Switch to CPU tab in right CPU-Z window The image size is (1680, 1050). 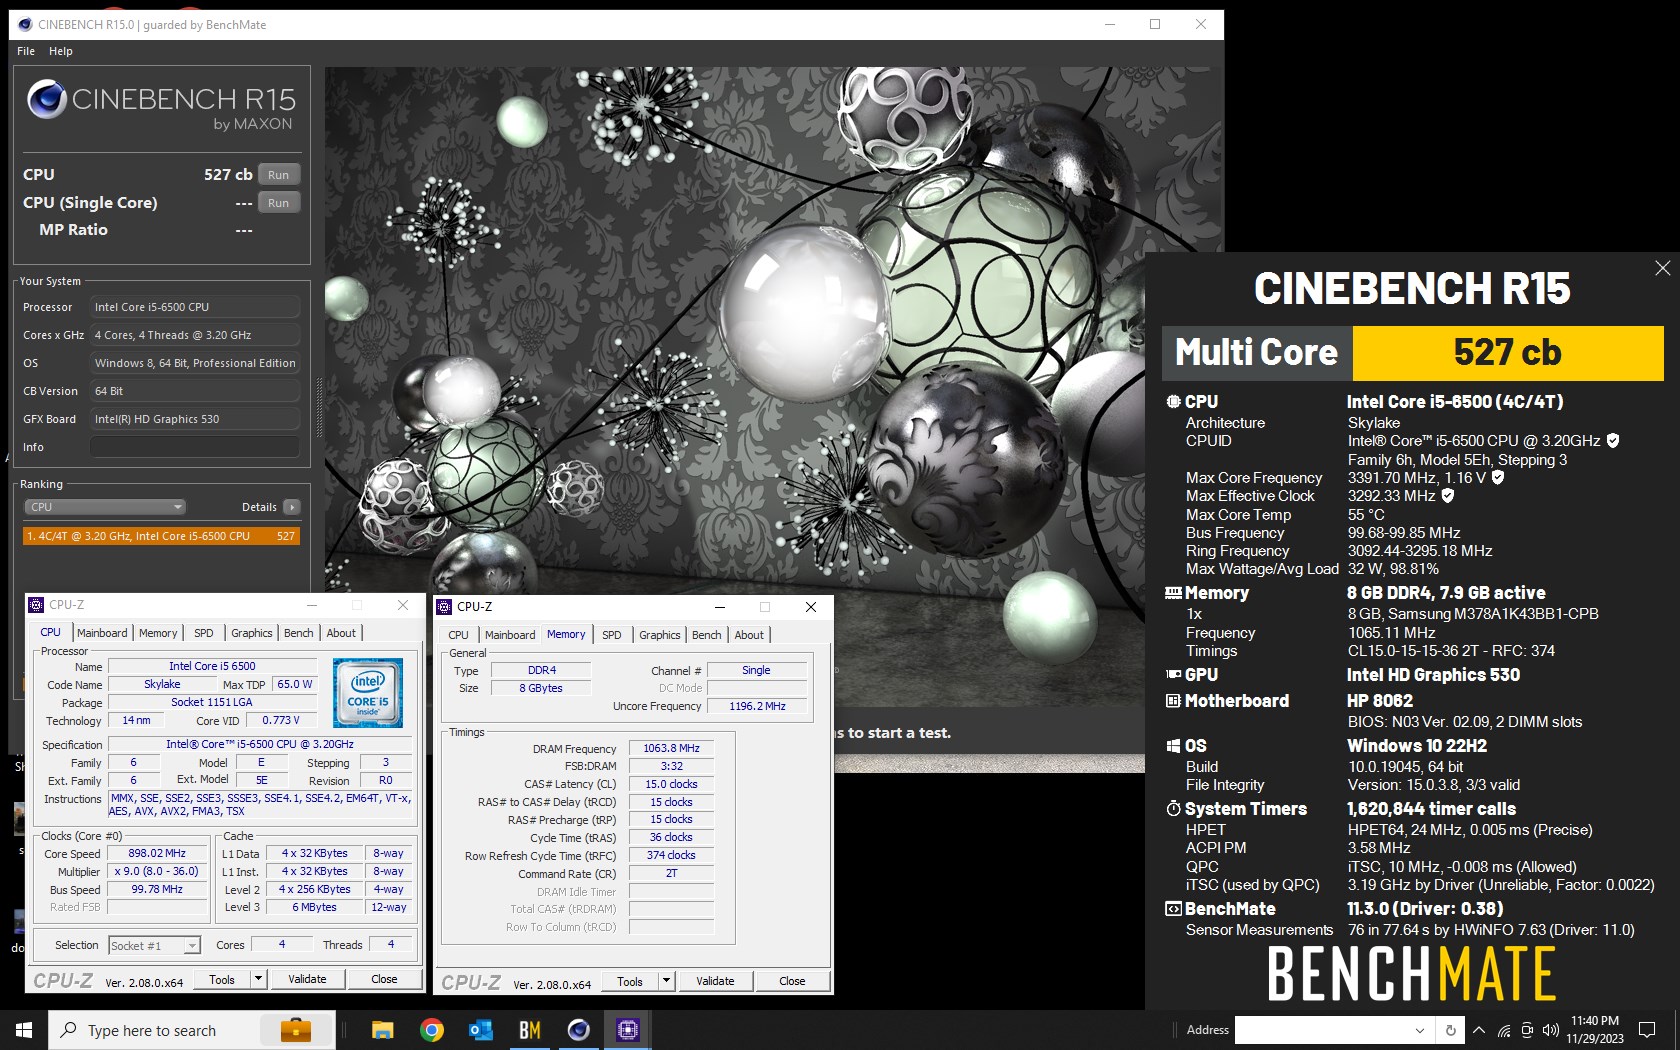[458, 635]
